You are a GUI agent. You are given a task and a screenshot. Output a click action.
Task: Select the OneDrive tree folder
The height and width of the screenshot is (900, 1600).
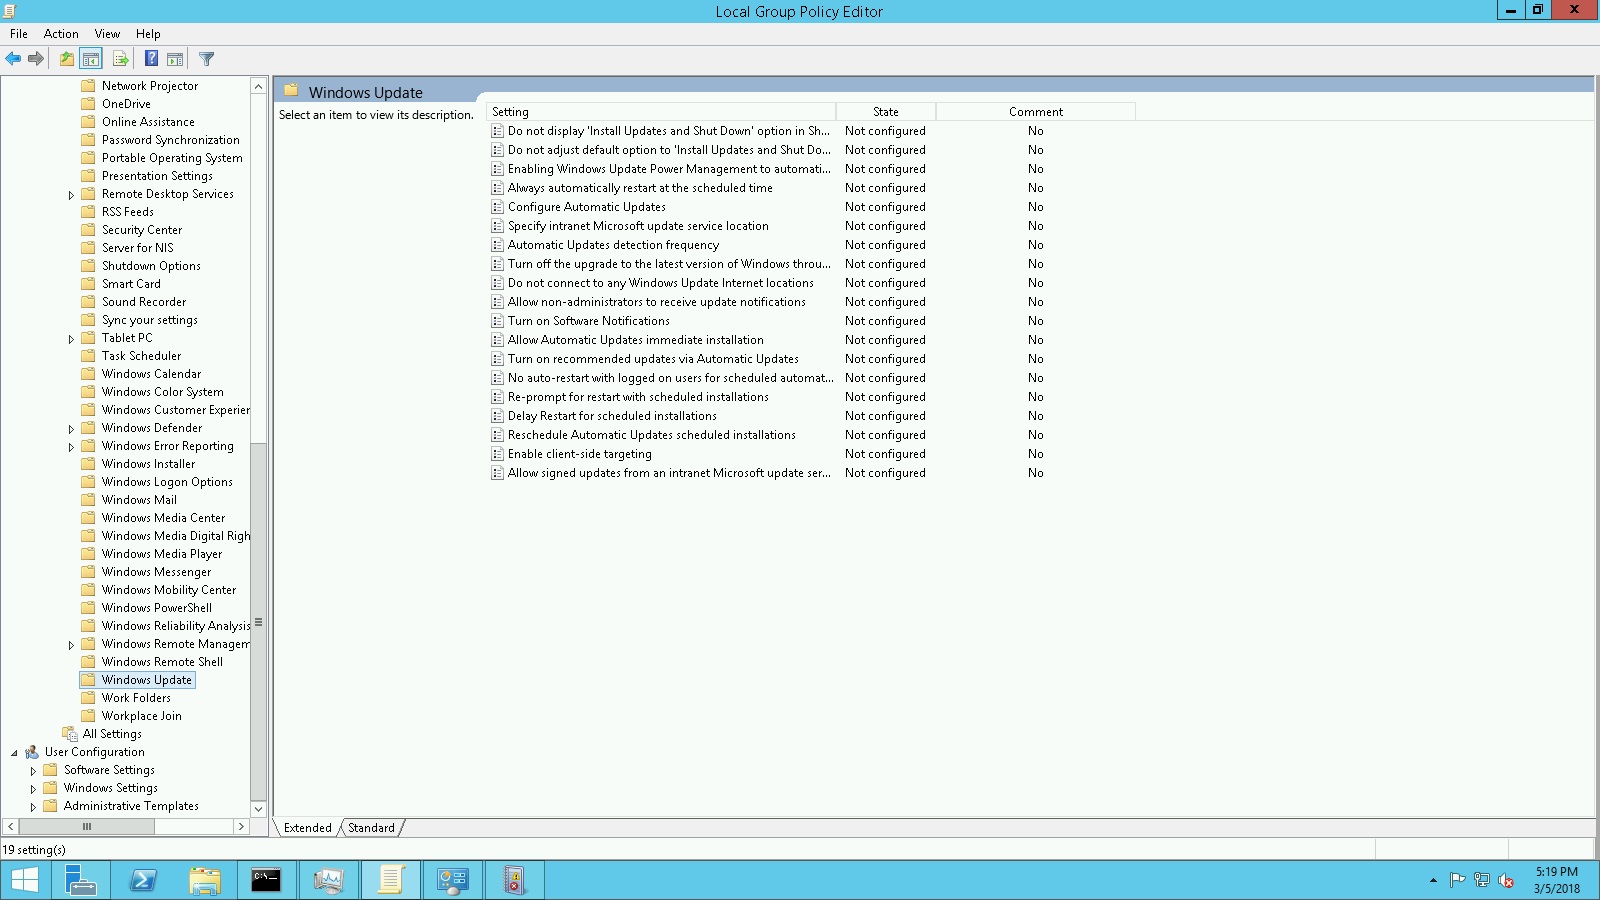pos(126,104)
